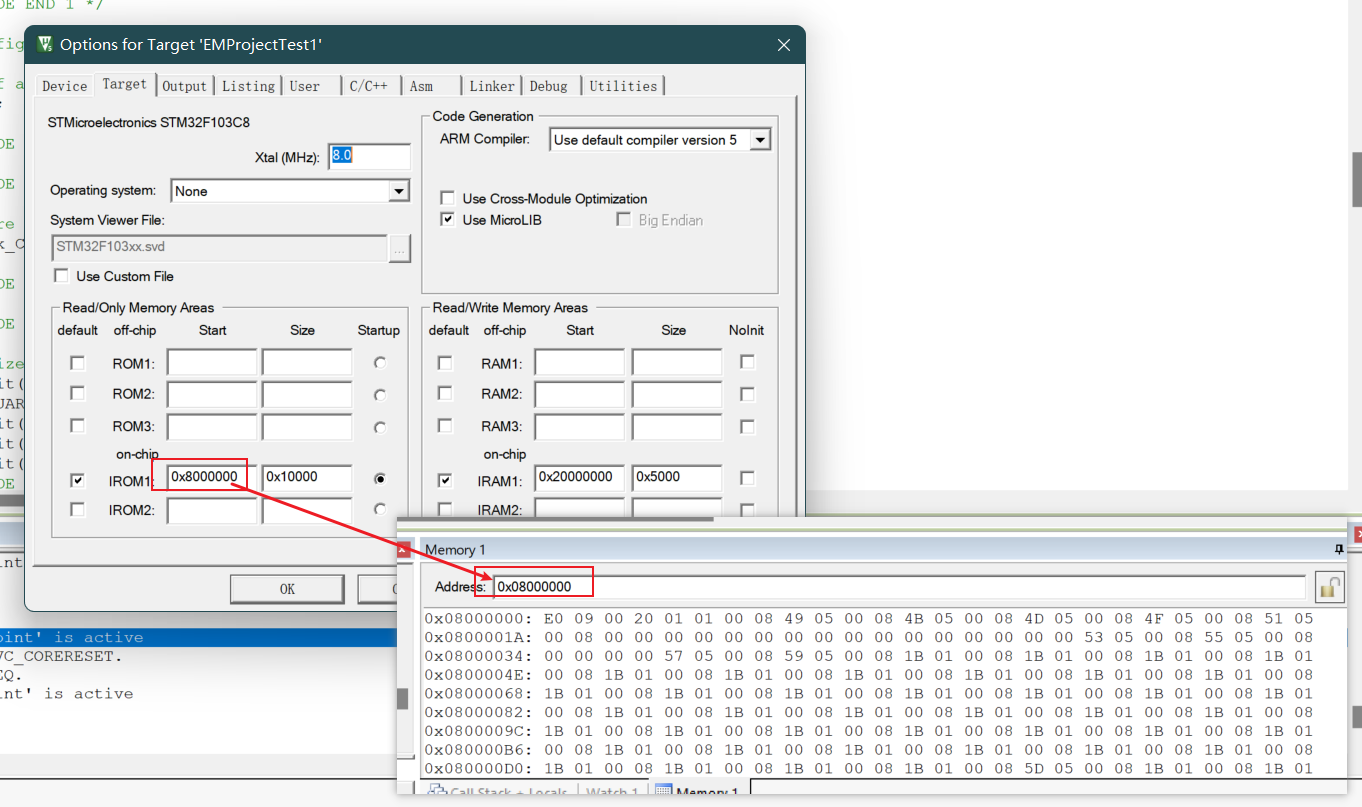Click the RAM1 Size field

click(677, 362)
